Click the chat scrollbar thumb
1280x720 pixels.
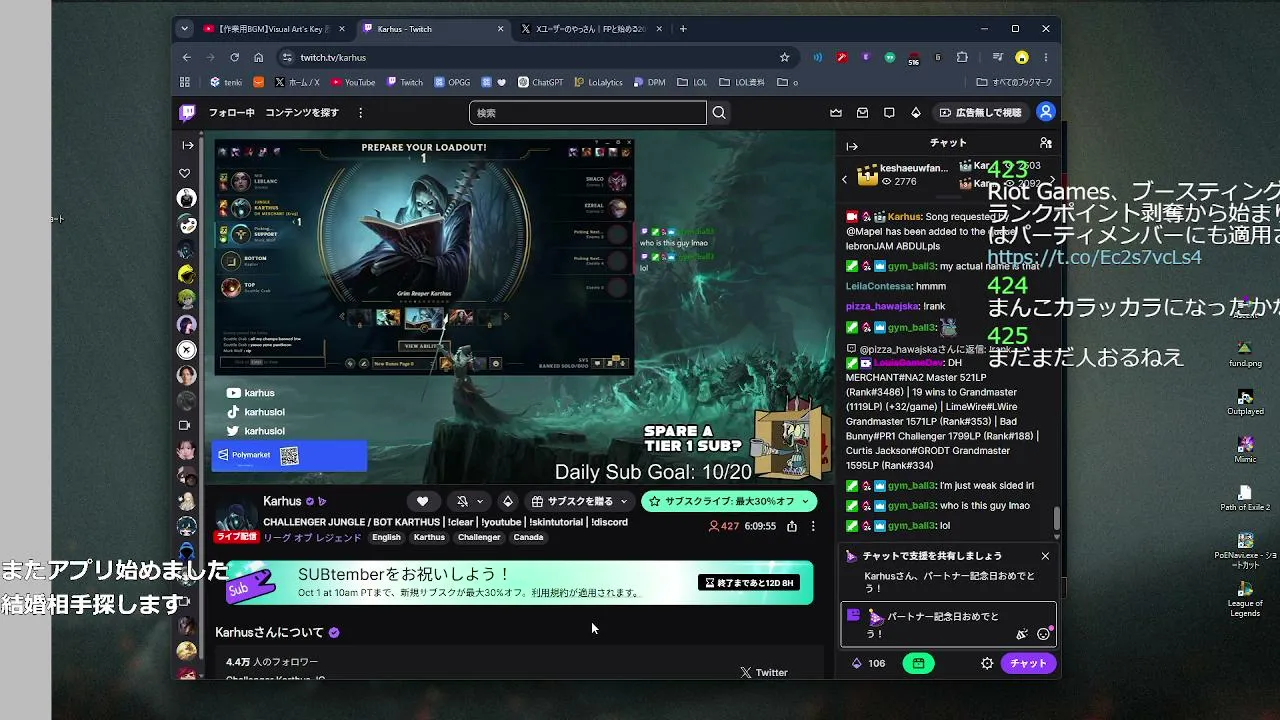(1056, 519)
